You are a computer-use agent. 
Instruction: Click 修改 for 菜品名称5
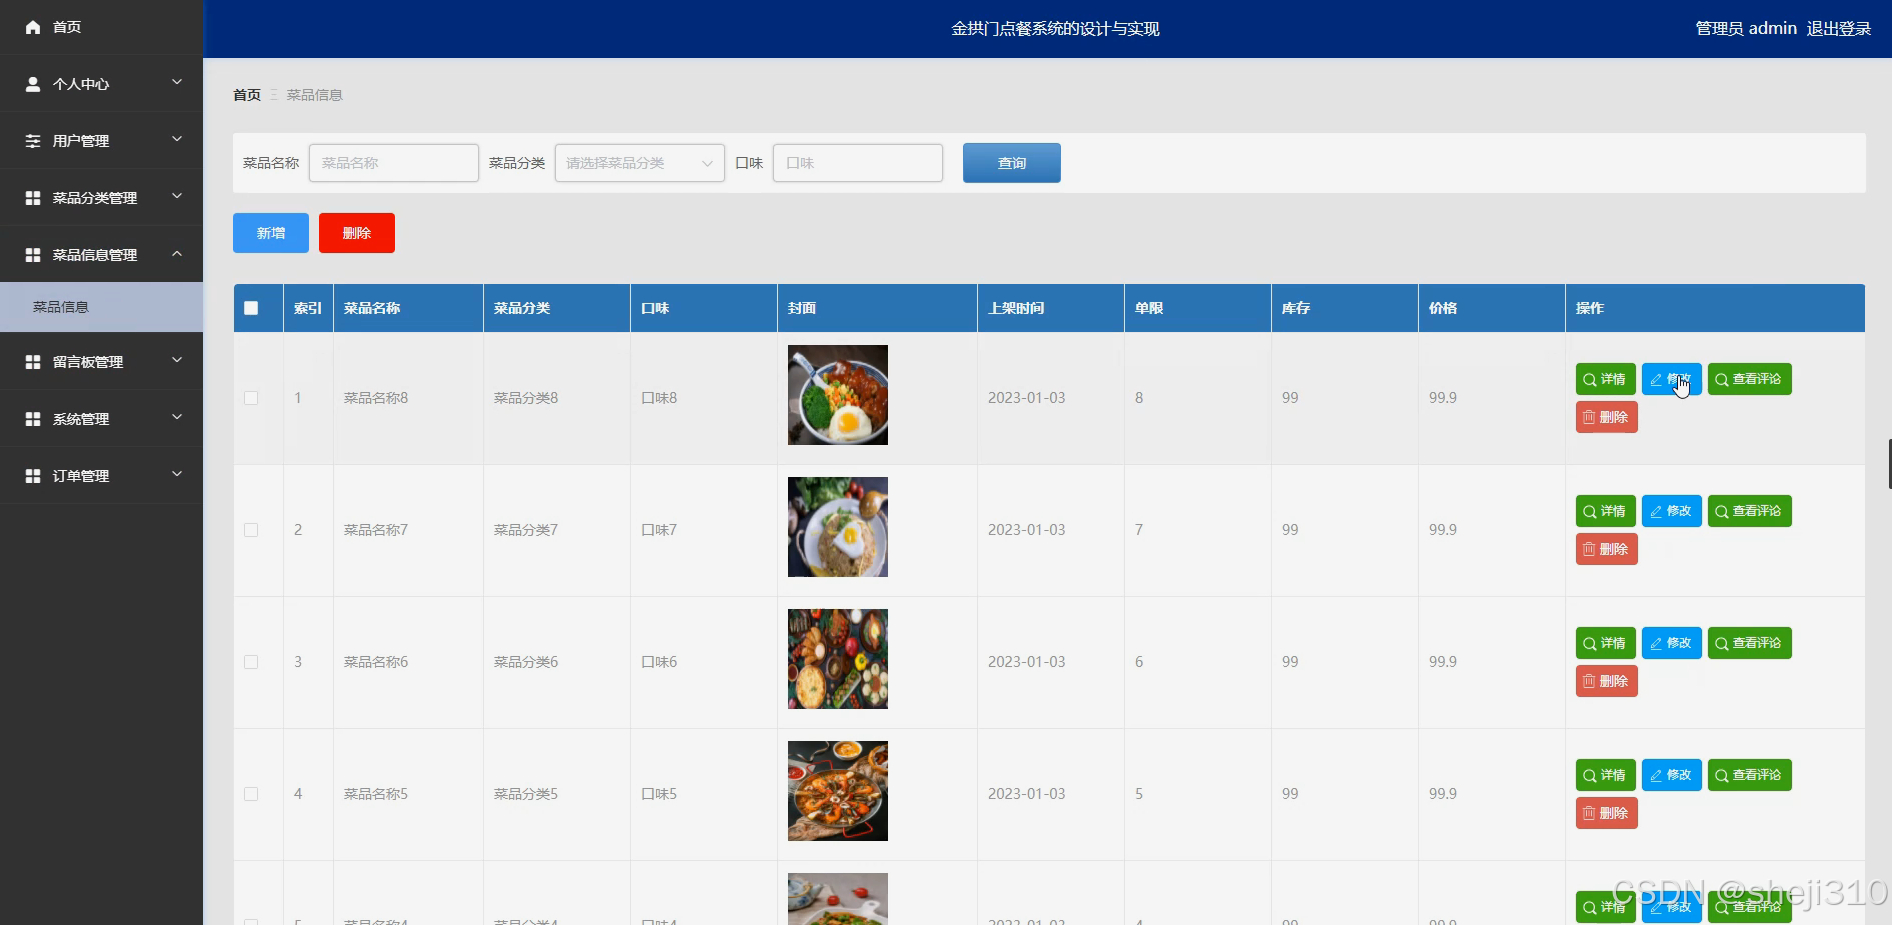click(1671, 775)
